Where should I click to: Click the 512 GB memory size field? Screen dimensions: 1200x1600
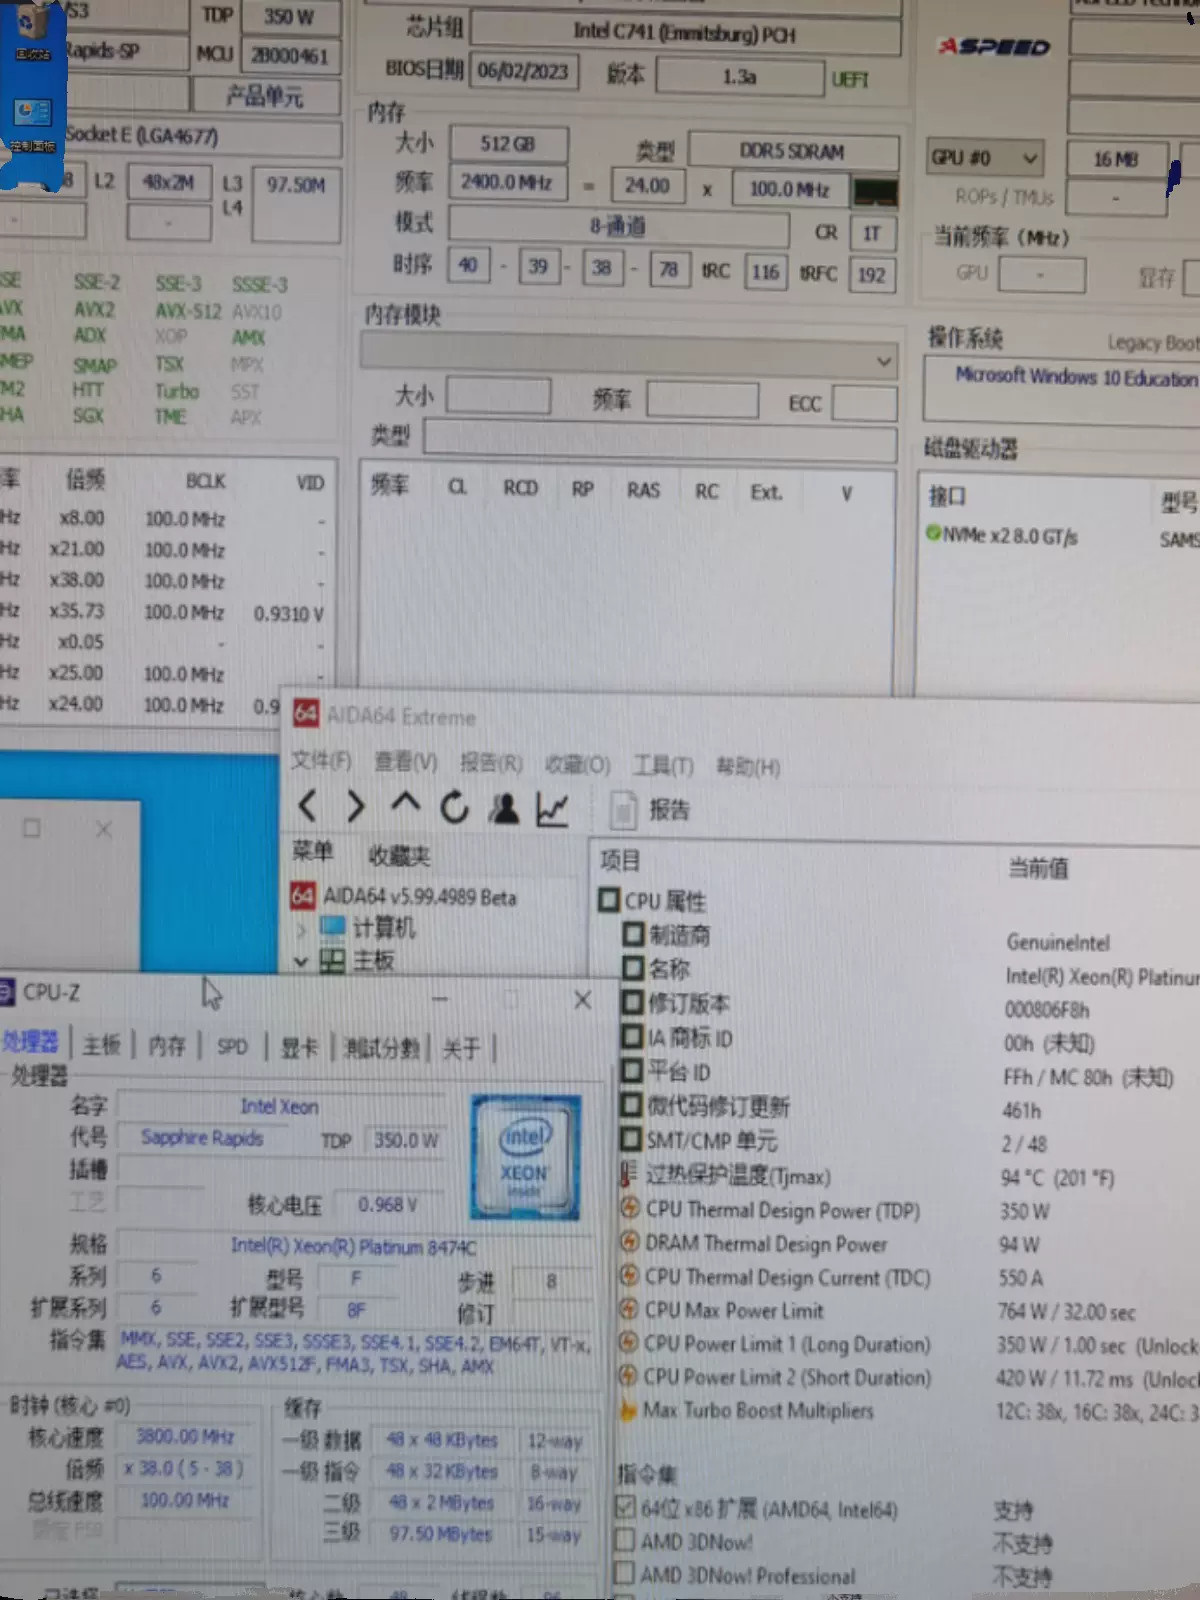[508, 144]
